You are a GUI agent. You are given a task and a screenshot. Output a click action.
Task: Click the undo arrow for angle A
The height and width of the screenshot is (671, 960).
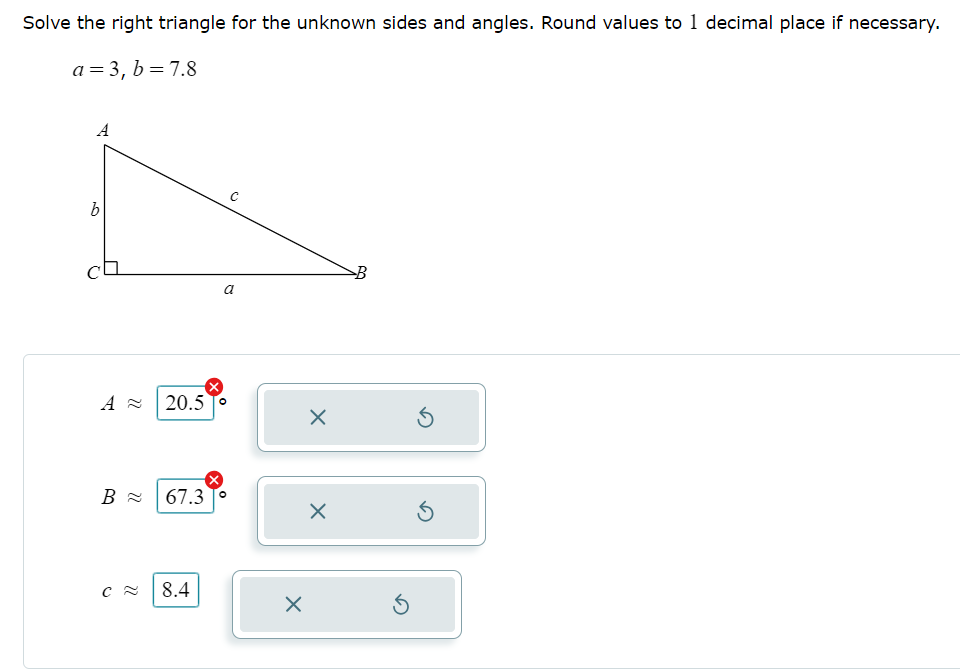[425, 418]
